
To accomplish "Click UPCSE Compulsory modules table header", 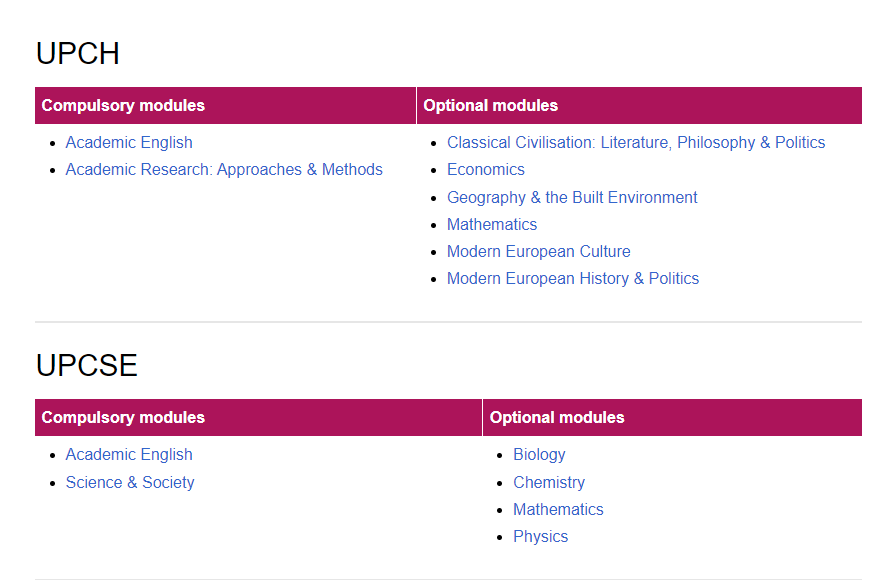I will pyautogui.click(x=259, y=418).
